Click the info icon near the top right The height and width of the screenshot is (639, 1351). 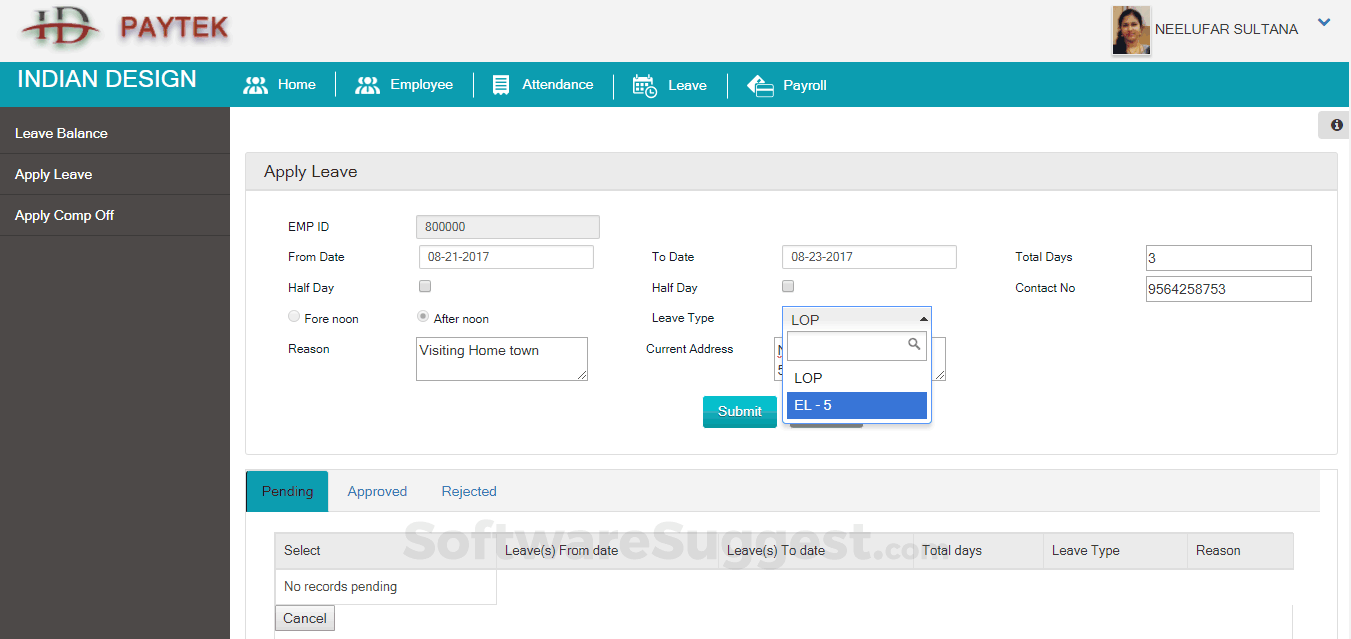(1335, 124)
